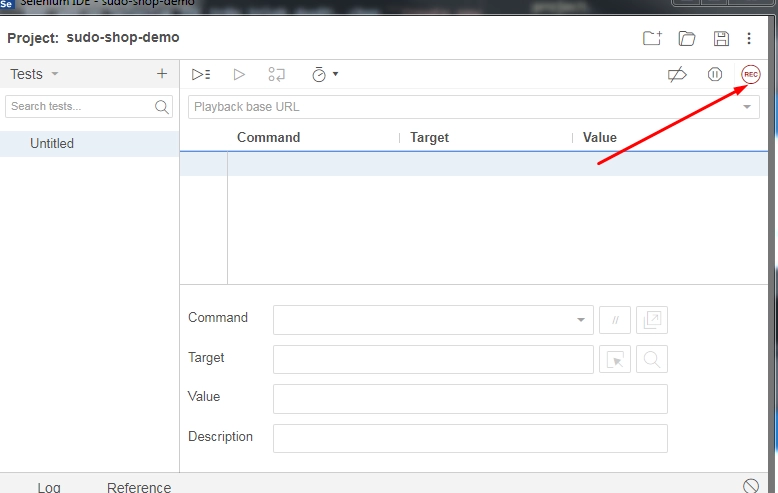778x493 pixels.
Task: Click the step over command icon
Action: point(277,74)
